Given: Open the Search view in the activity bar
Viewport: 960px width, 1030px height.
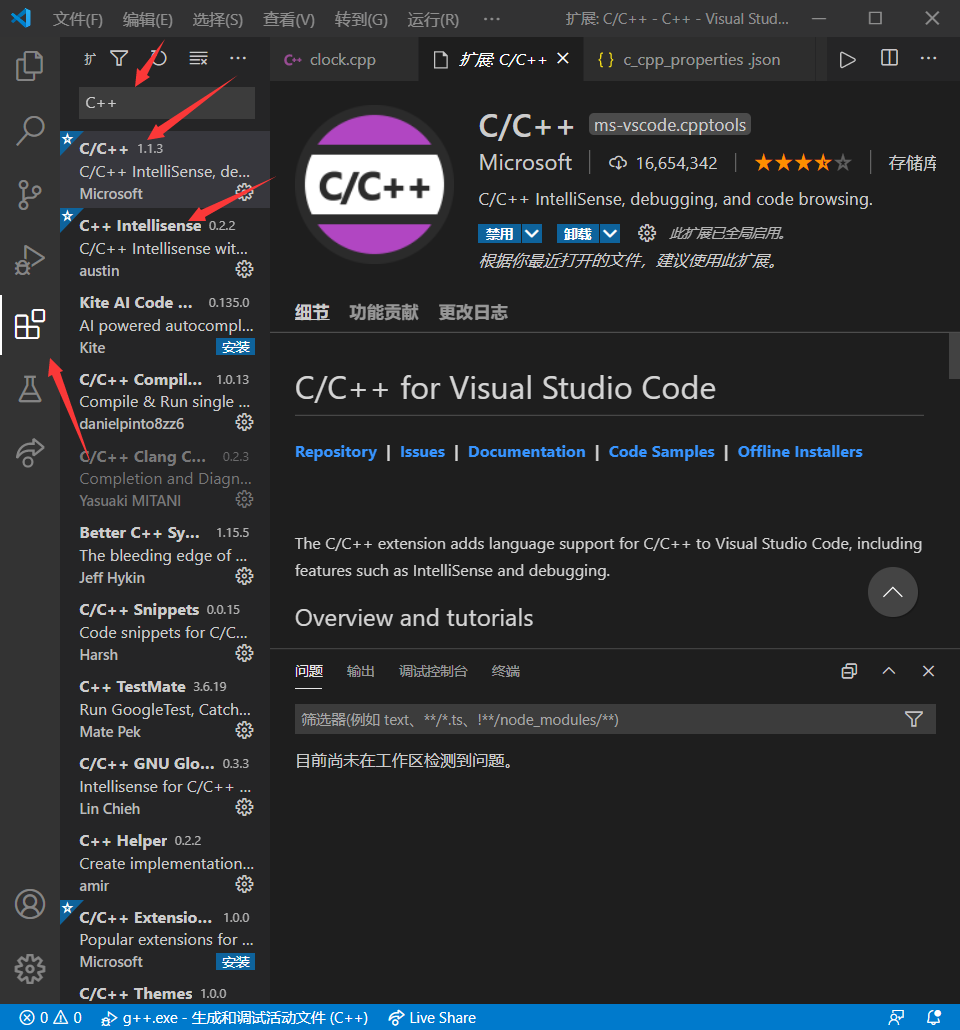Looking at the screenshot, I should [x=30, y=131].
